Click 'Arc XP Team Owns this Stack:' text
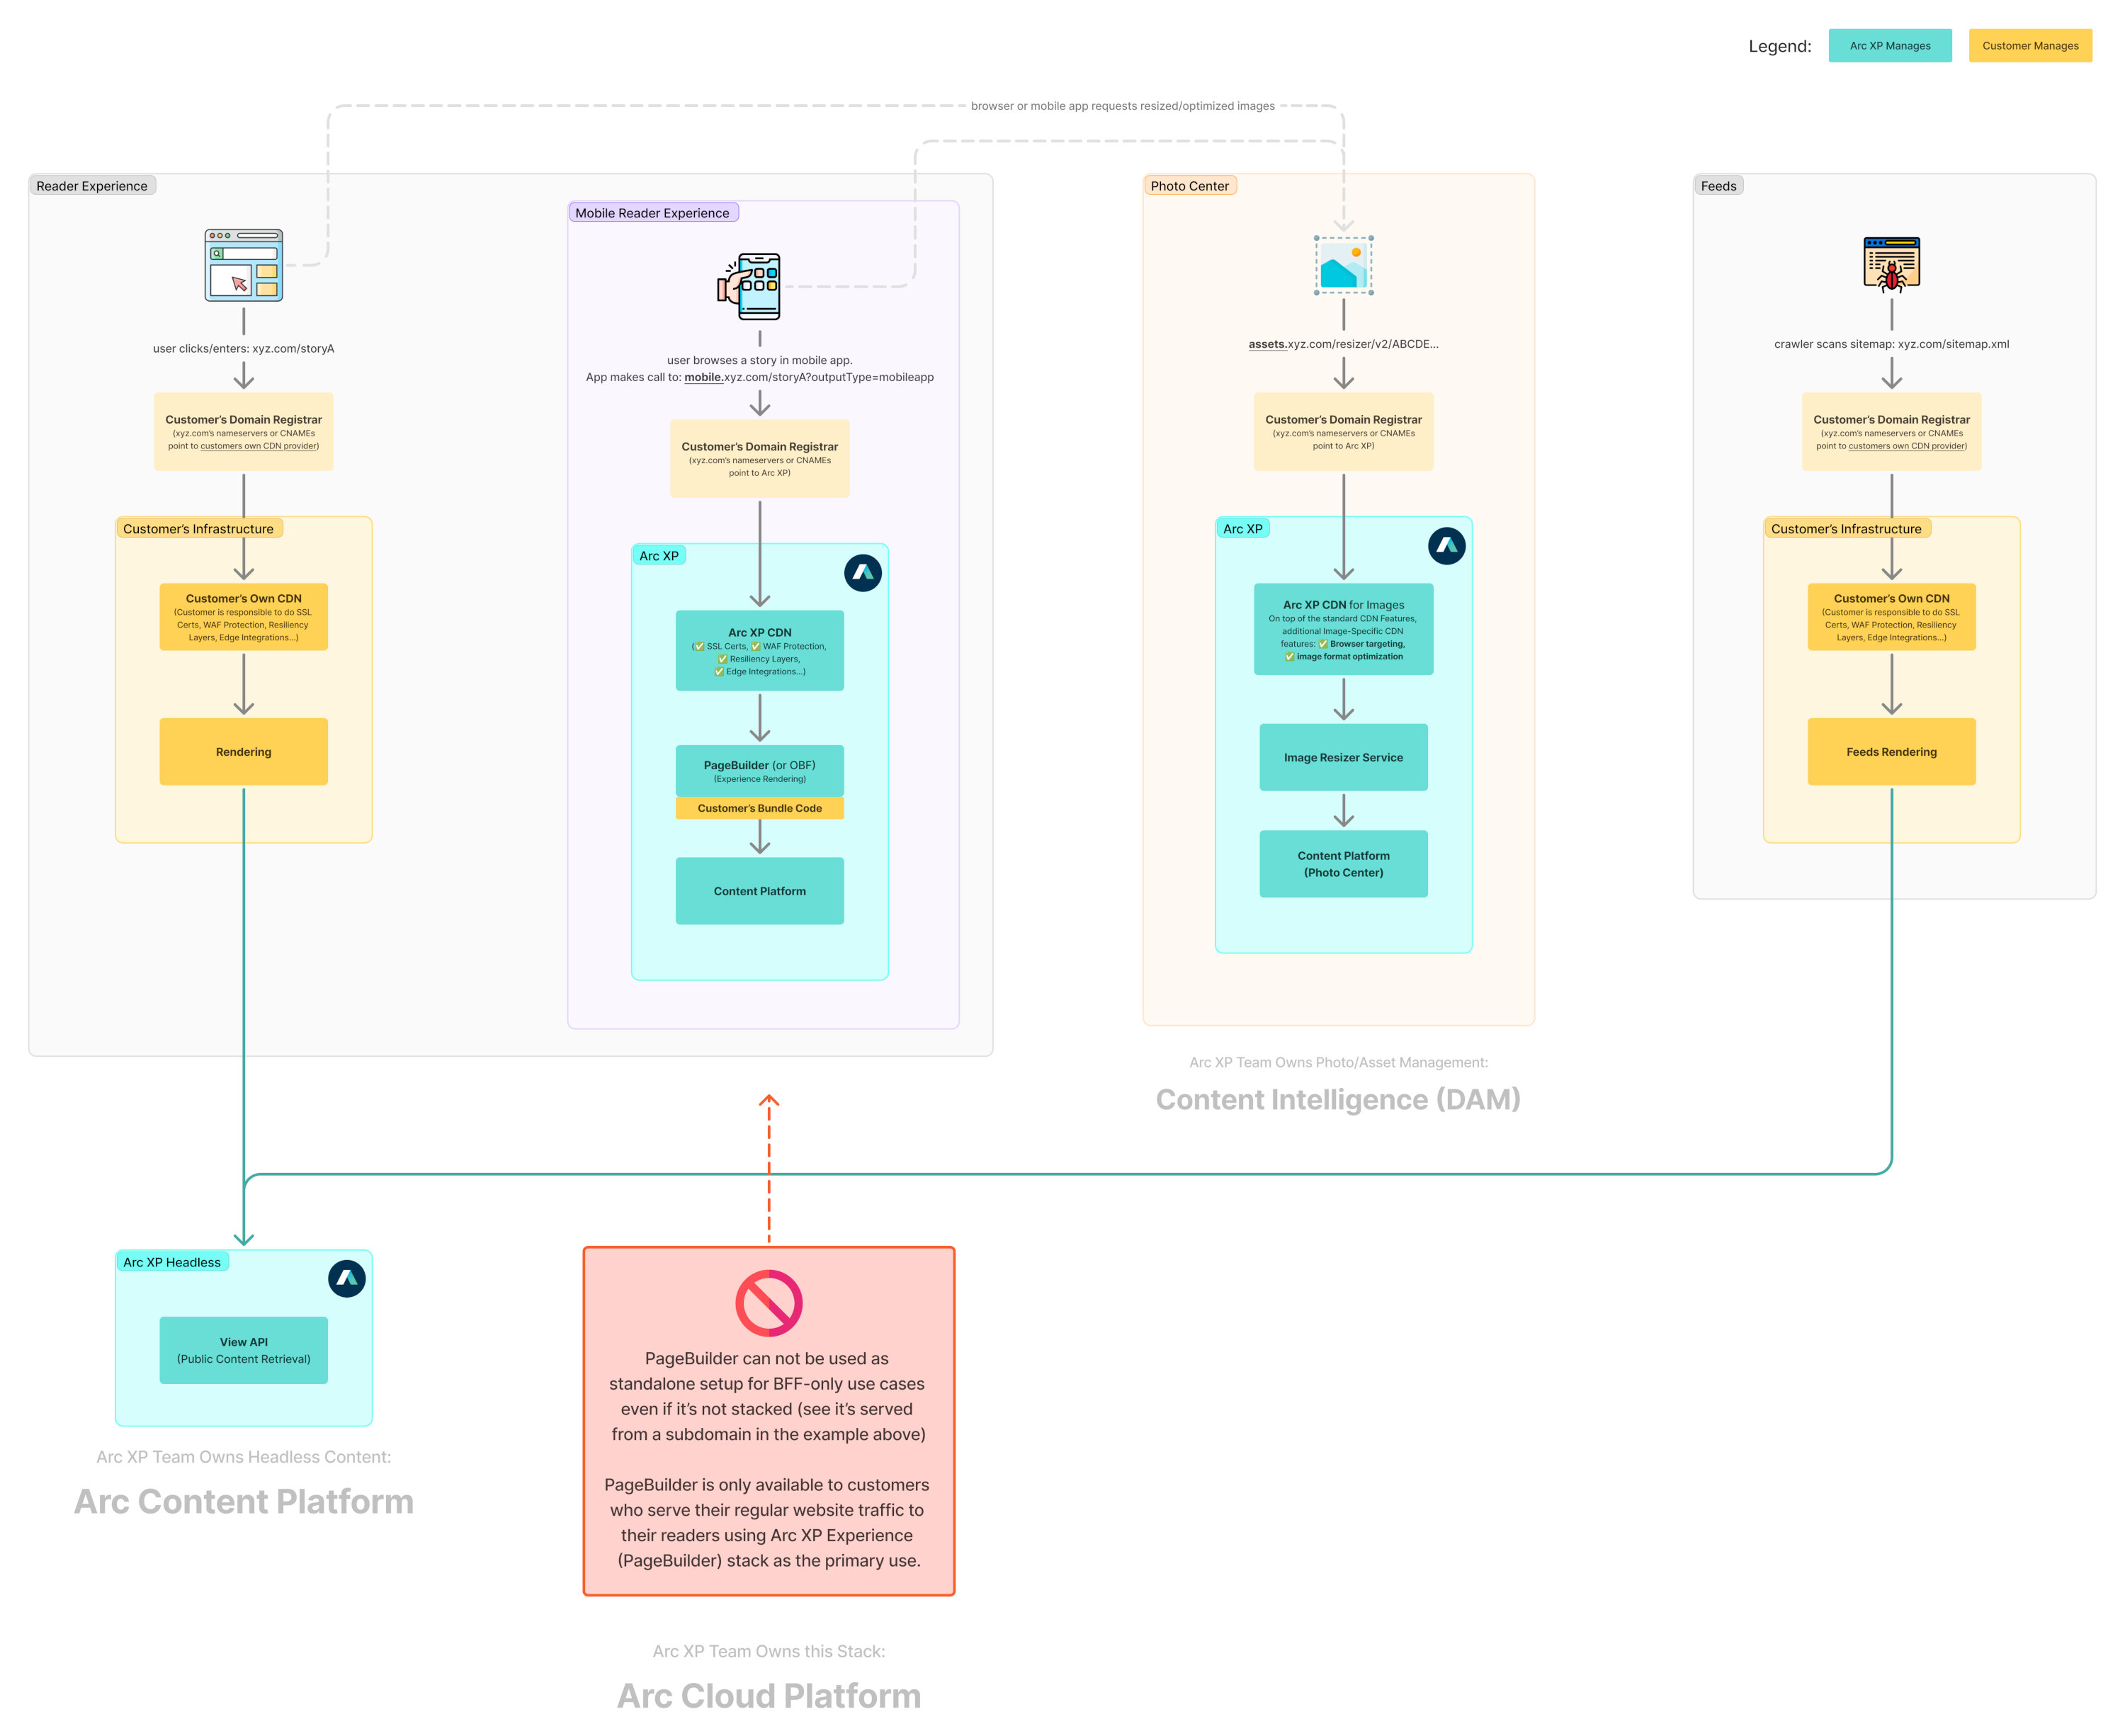The image size is (2125, 1736). click(768, 1652)
